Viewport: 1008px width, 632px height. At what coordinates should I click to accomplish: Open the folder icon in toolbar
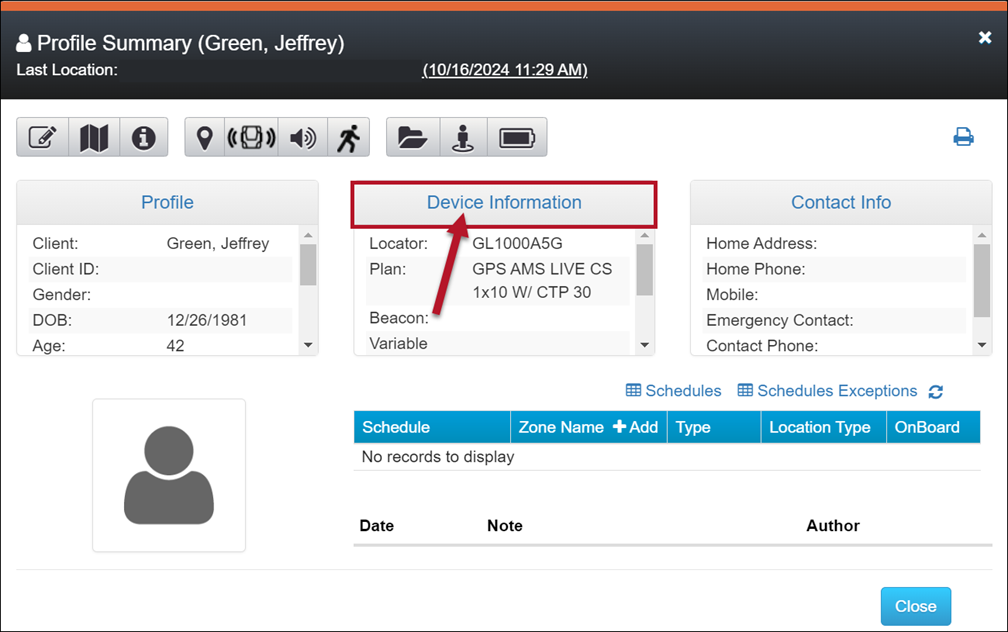coord(412,138)
